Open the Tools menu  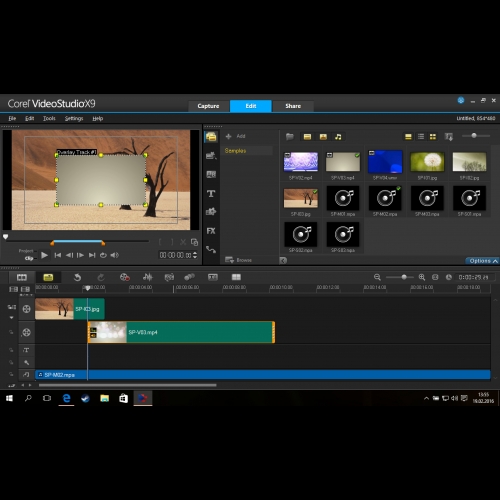[49, 118]
